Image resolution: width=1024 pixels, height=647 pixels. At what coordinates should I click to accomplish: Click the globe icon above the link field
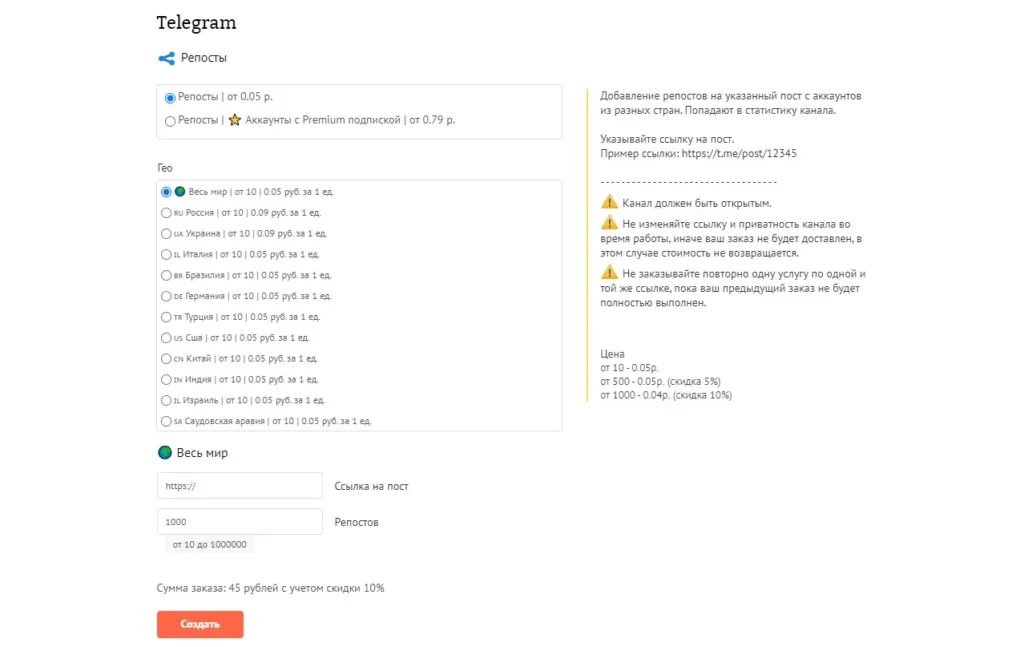pyautogui.click(x=165, y=452)
